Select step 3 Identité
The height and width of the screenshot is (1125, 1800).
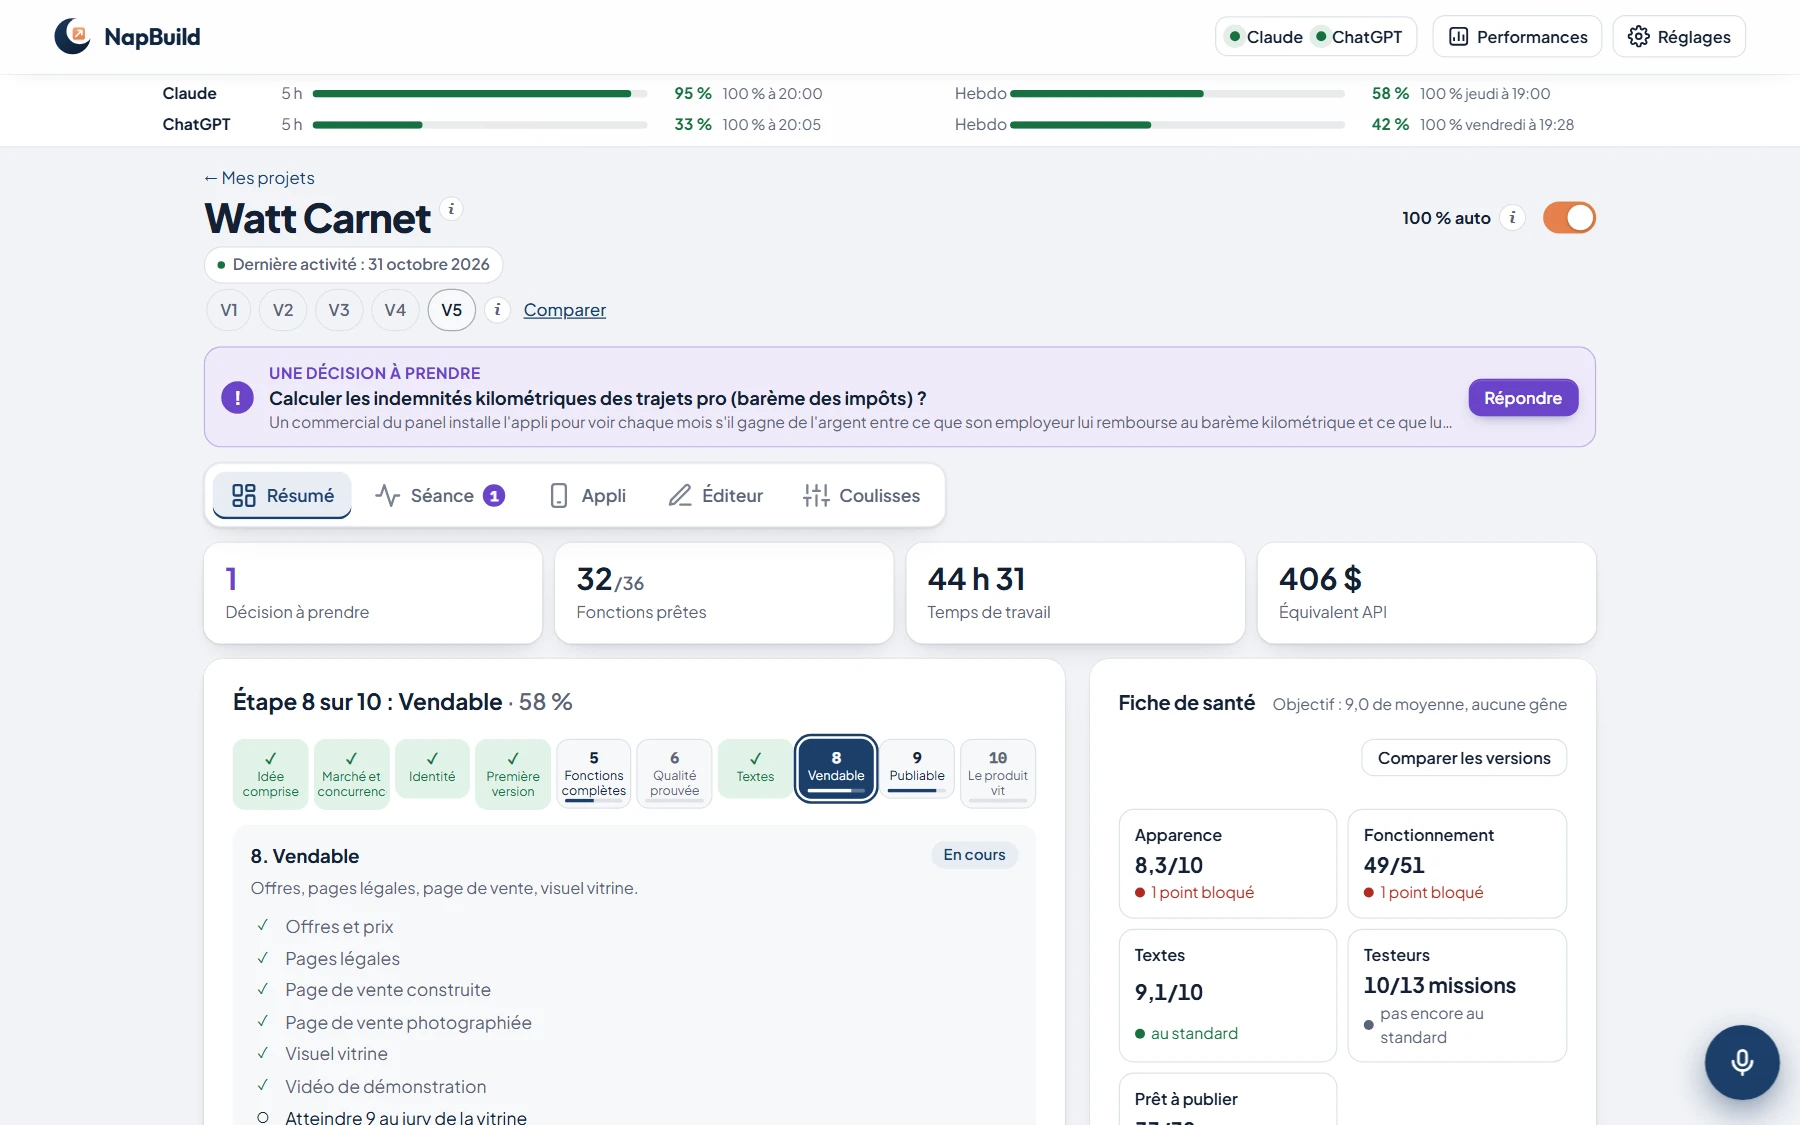click(x=432, y=769)
